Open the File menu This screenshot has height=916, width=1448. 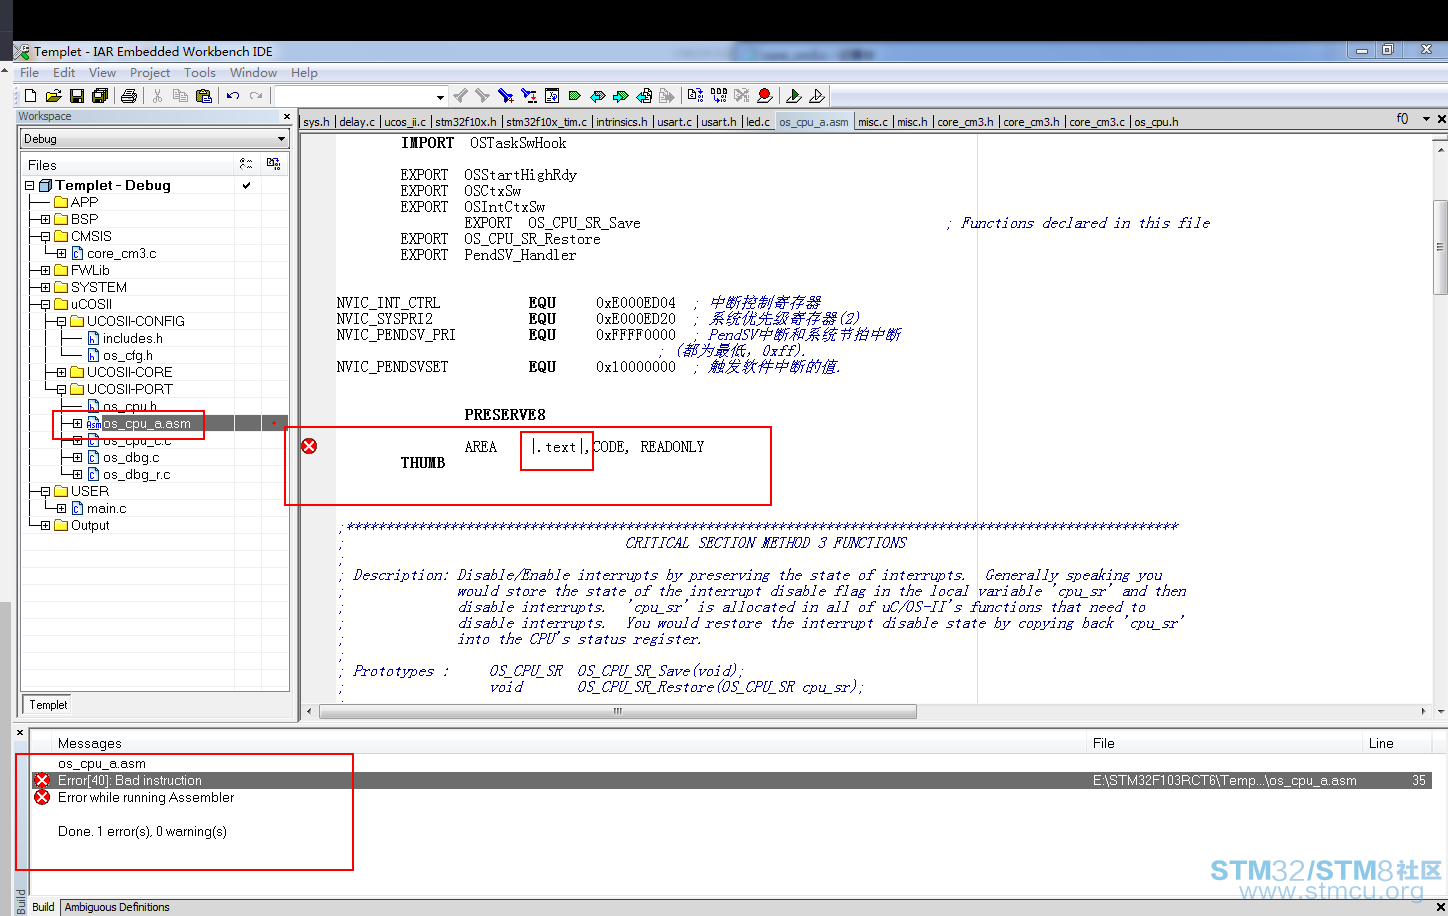(30, 73)
